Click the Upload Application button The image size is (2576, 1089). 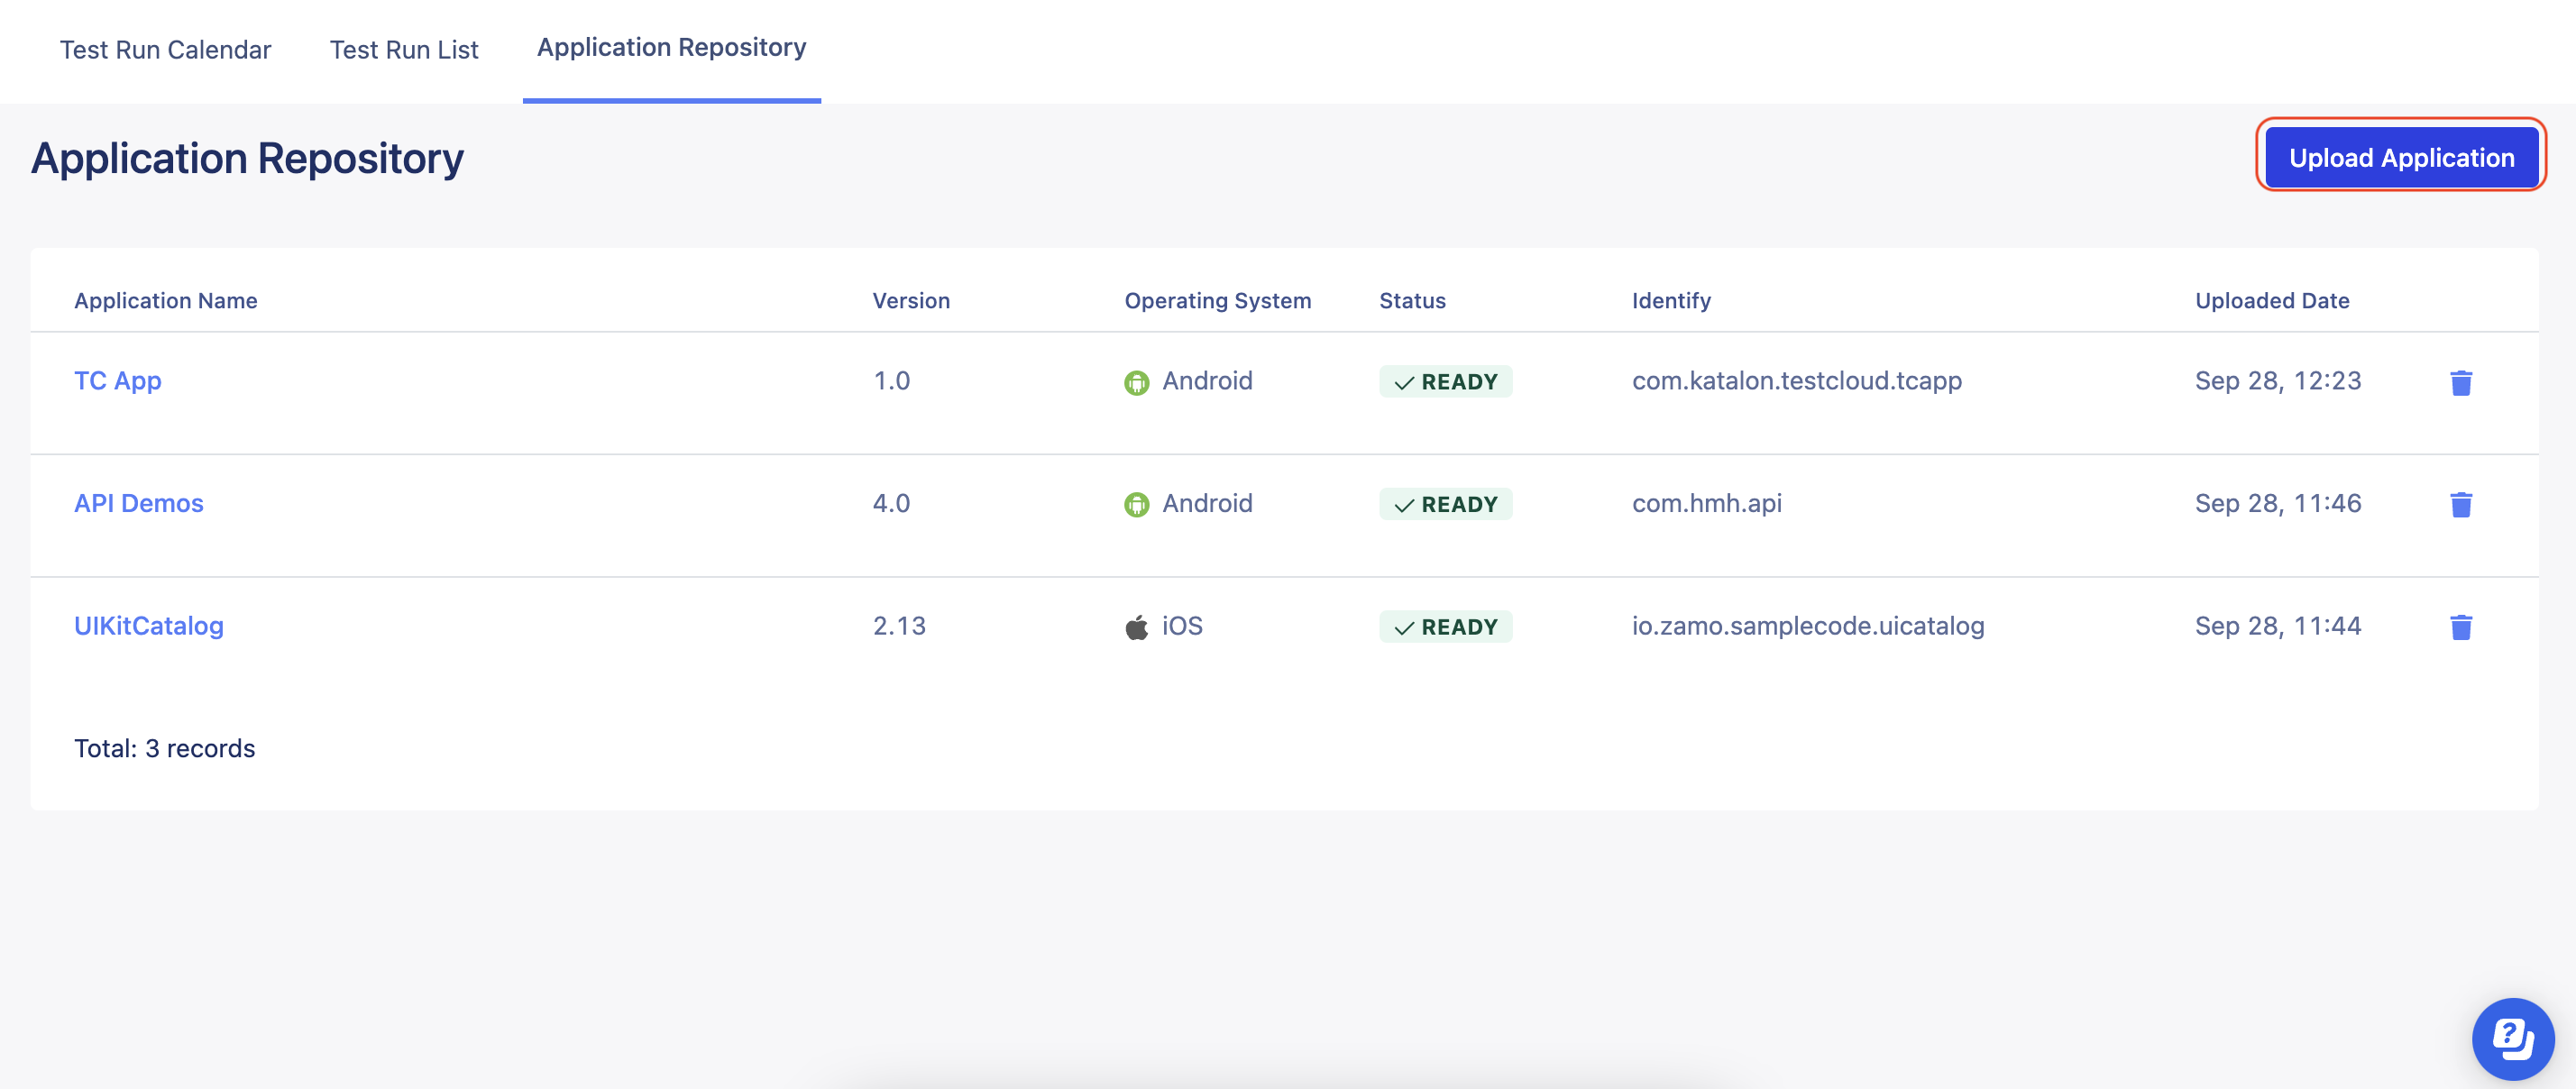coord(2401,156)
